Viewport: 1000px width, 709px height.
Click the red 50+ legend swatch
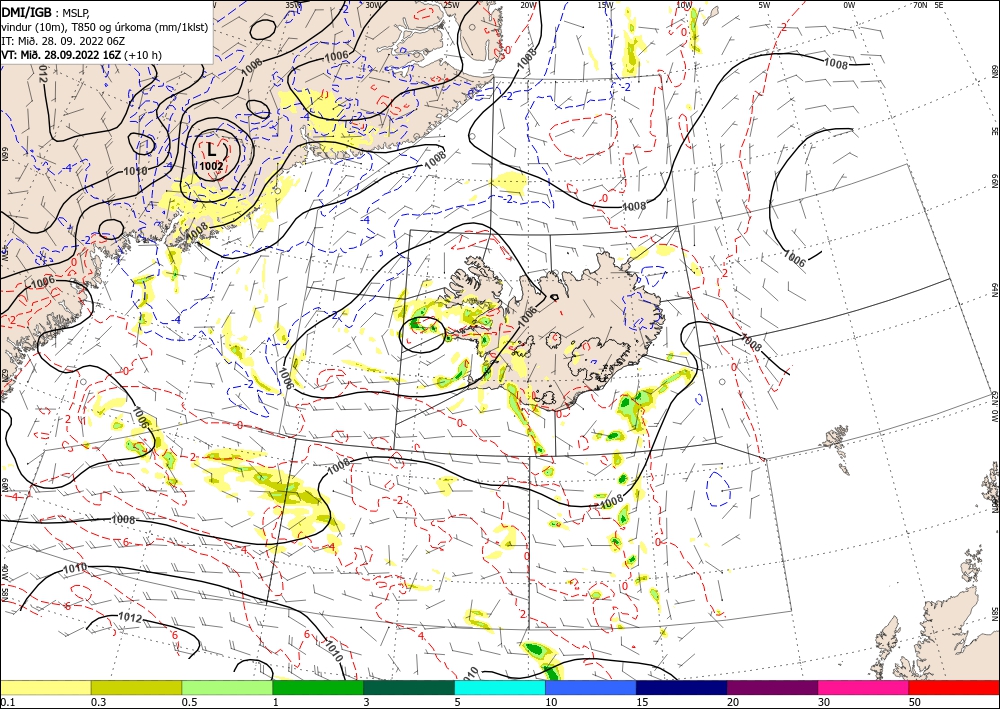pyautogui.click(x=954, y=688)
